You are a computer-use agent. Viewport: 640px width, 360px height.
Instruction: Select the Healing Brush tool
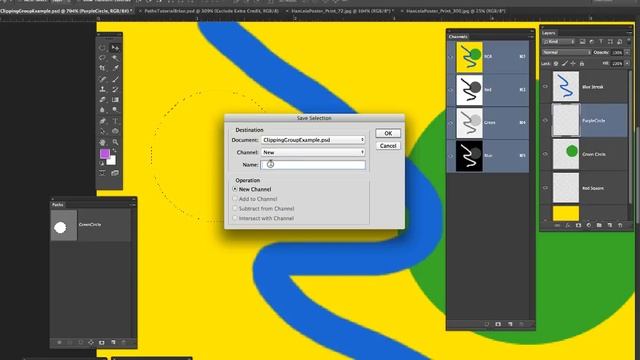click(102, 79)
